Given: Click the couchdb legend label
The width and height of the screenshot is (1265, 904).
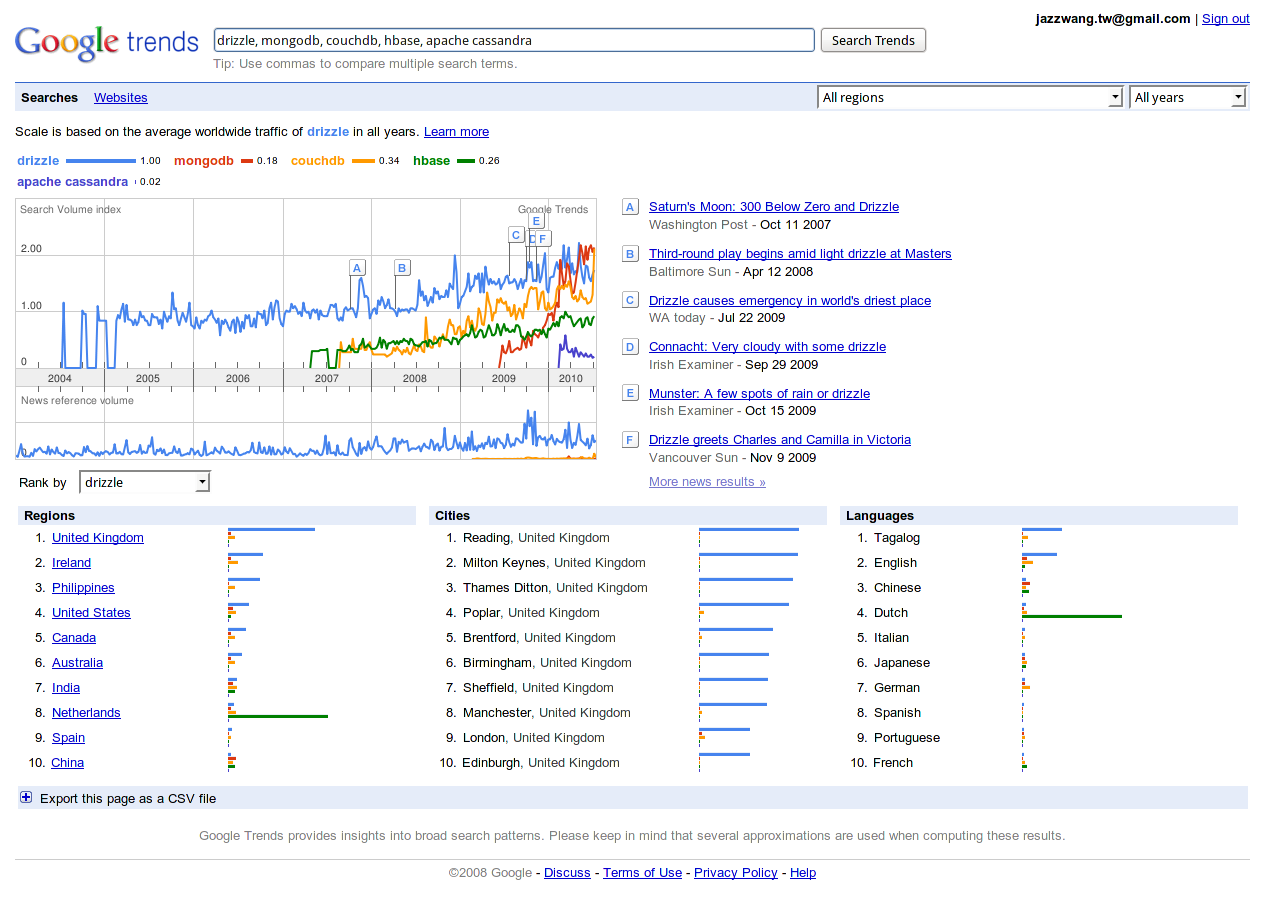Looking at the screenshot, I should pos(318,161).
